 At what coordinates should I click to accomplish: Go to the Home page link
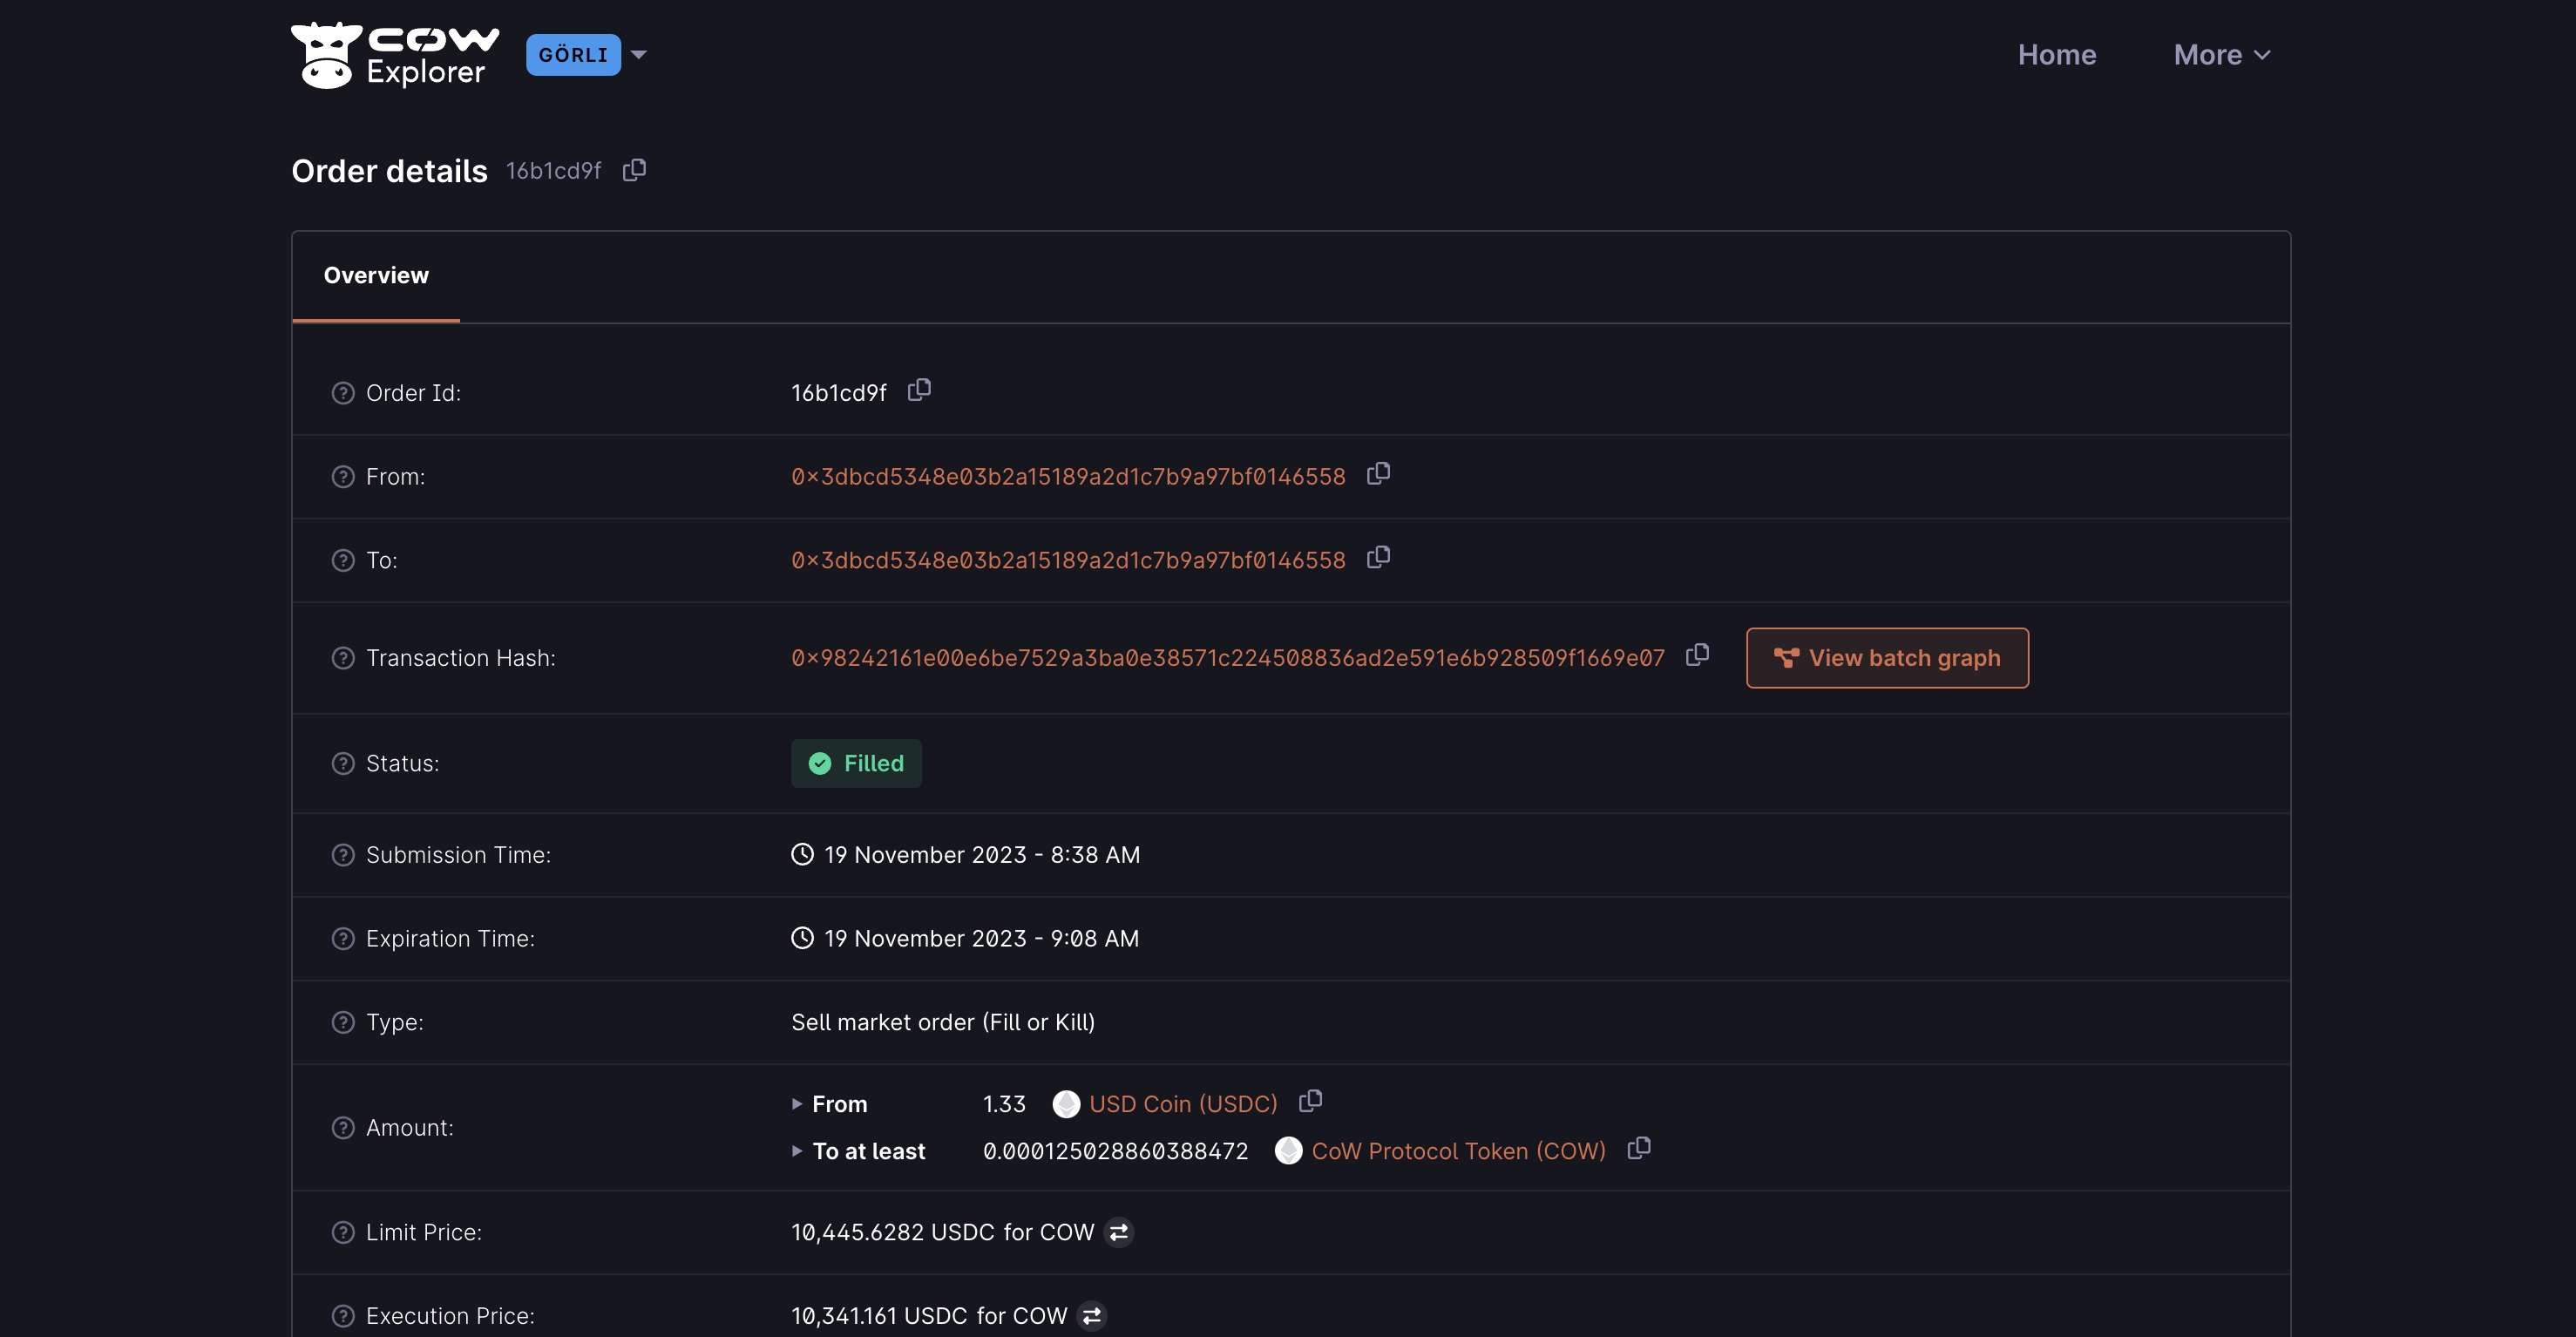[2056, 55]
